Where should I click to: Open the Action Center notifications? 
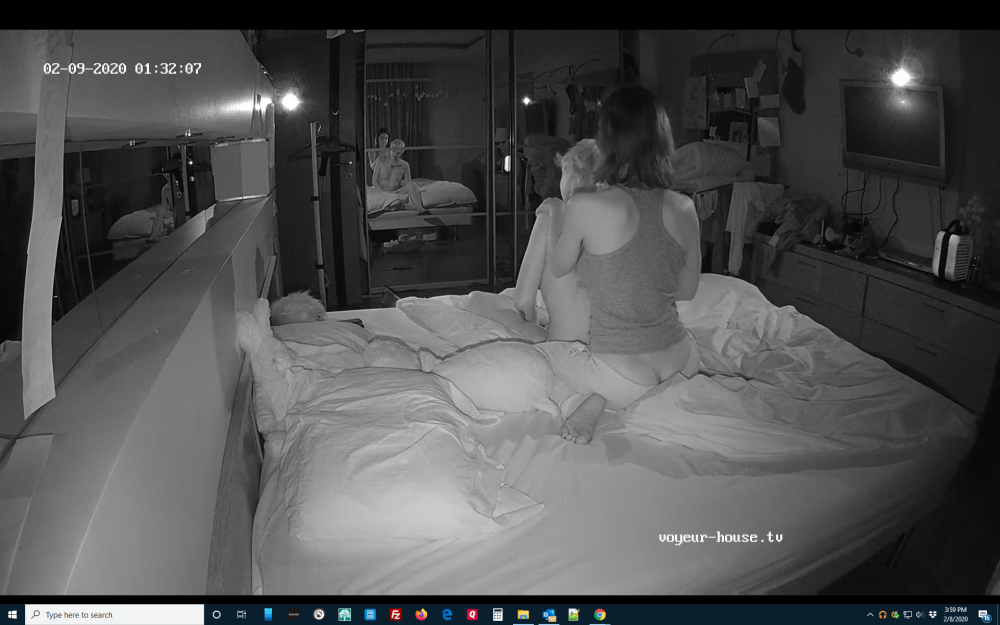click(x=985, y=615)
